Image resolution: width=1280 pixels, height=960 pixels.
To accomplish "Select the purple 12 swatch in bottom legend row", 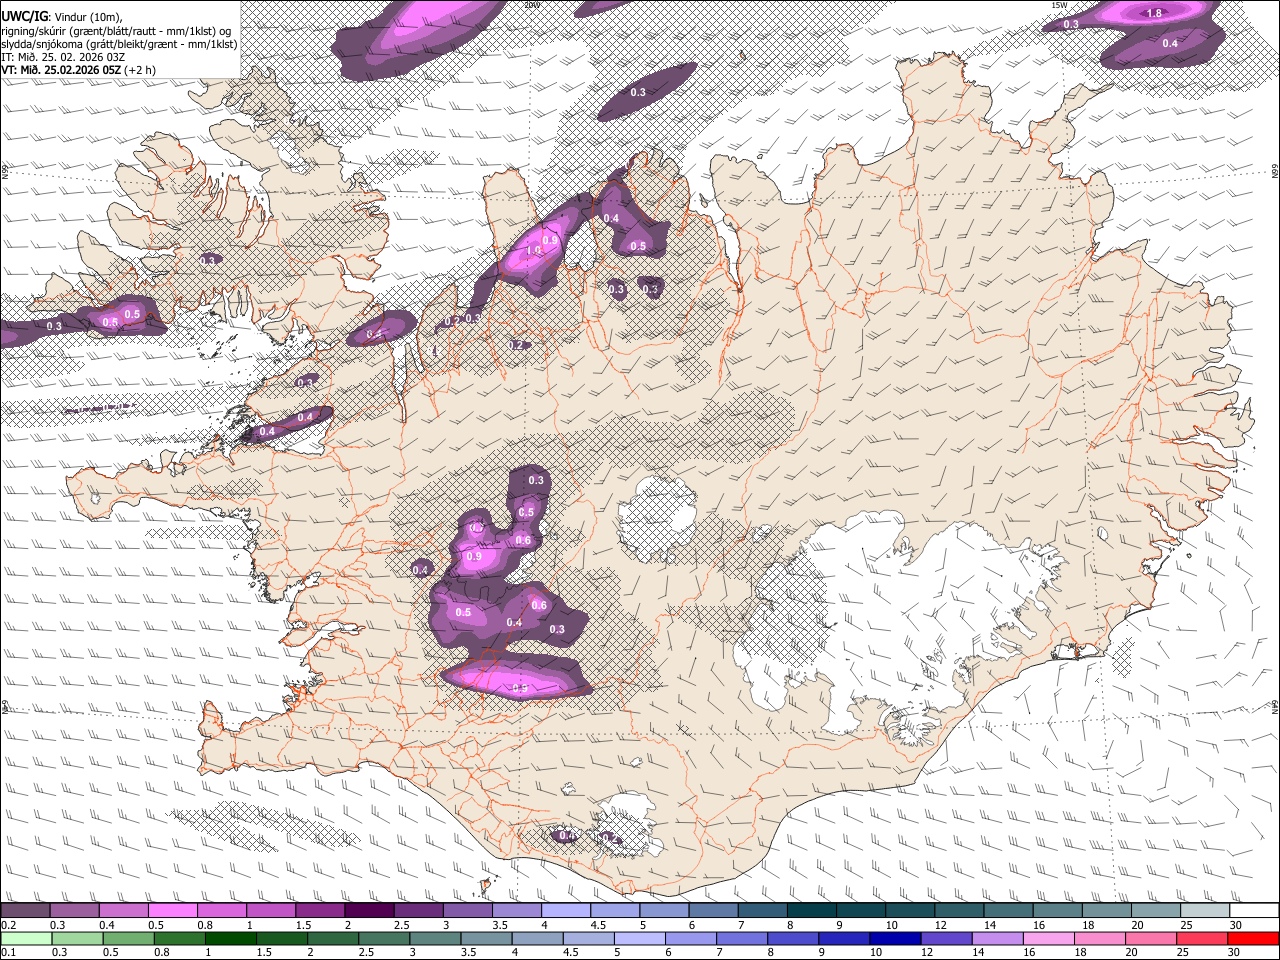I will 946,938.
